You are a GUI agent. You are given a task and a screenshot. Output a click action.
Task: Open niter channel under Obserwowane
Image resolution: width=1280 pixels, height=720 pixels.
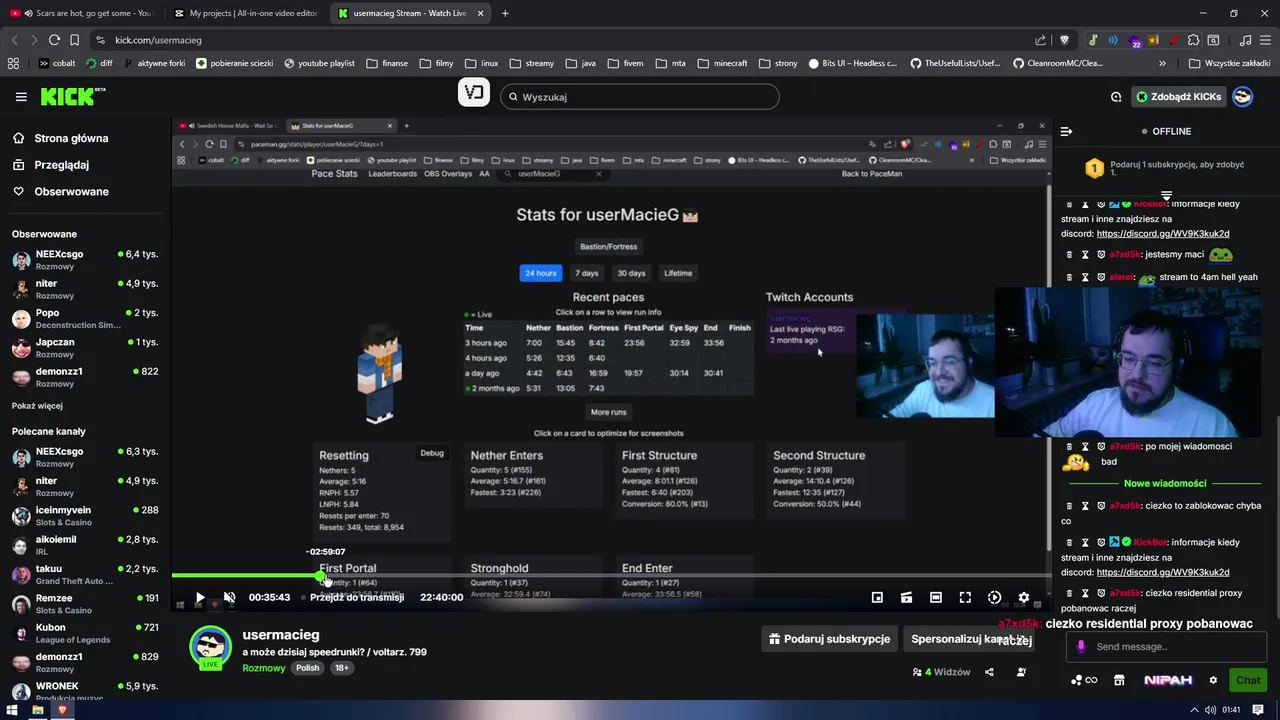(84, 289)
